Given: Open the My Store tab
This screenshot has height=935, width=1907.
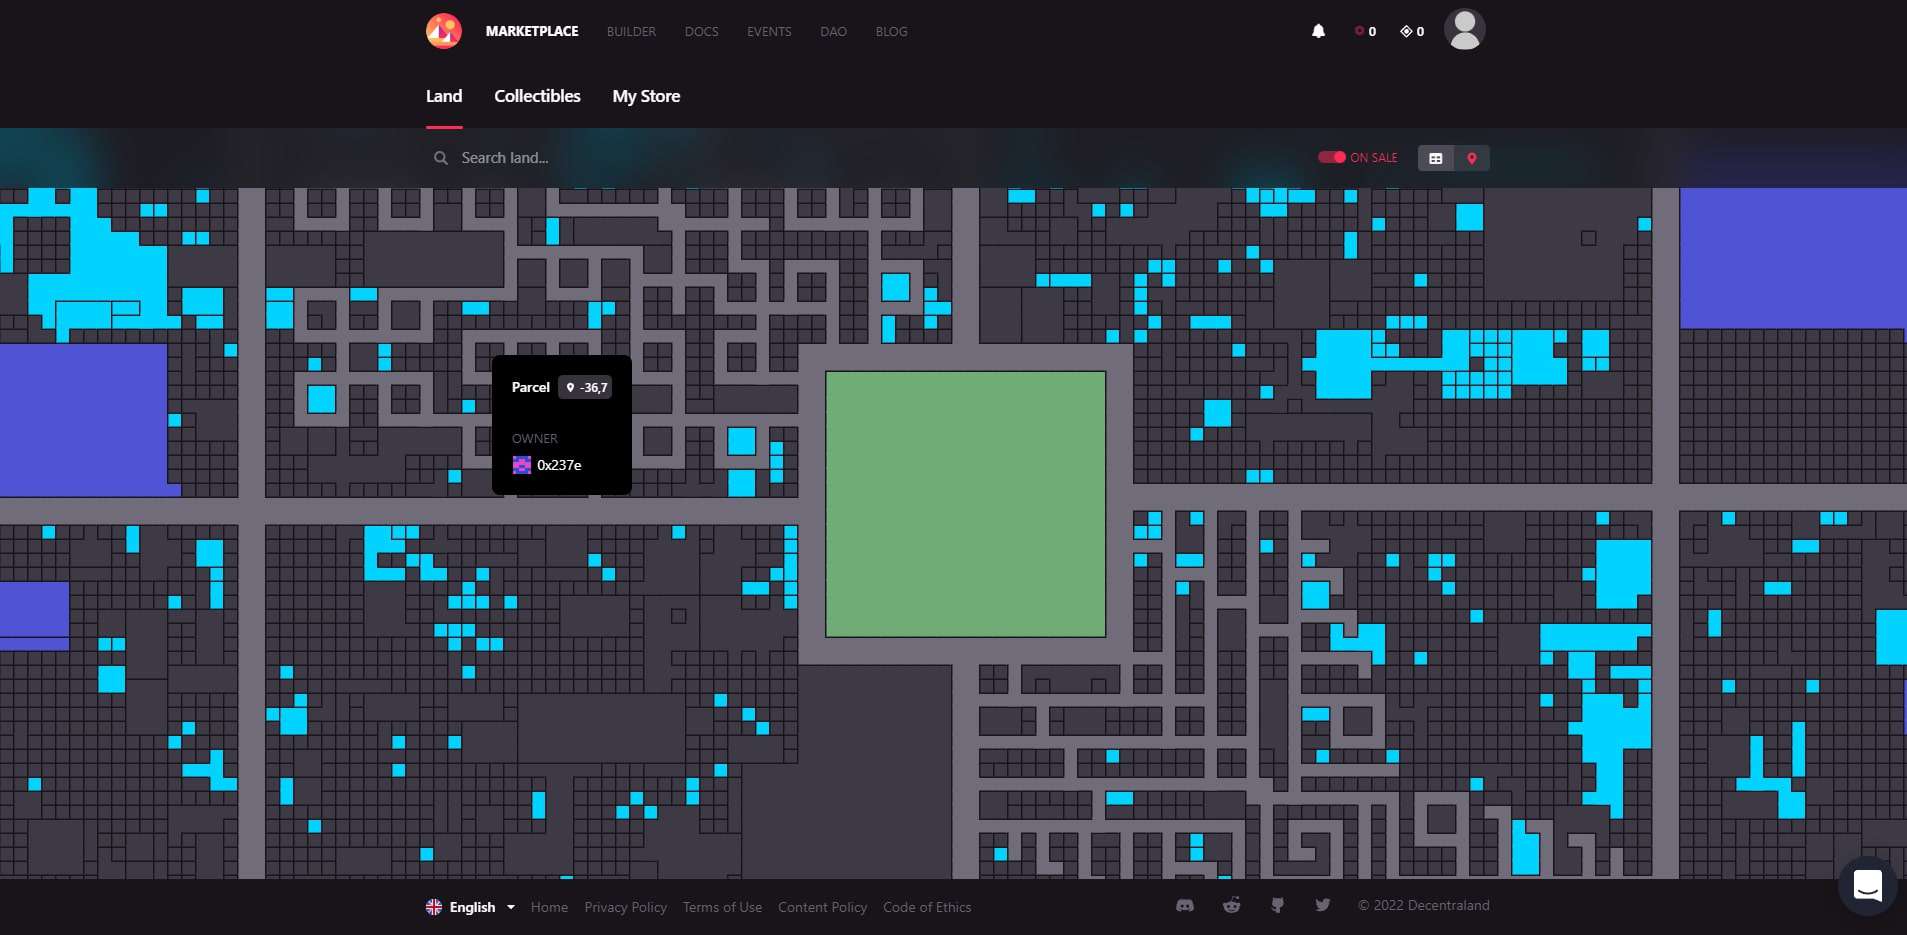Looking at the screenshot, I should point(646,96).
